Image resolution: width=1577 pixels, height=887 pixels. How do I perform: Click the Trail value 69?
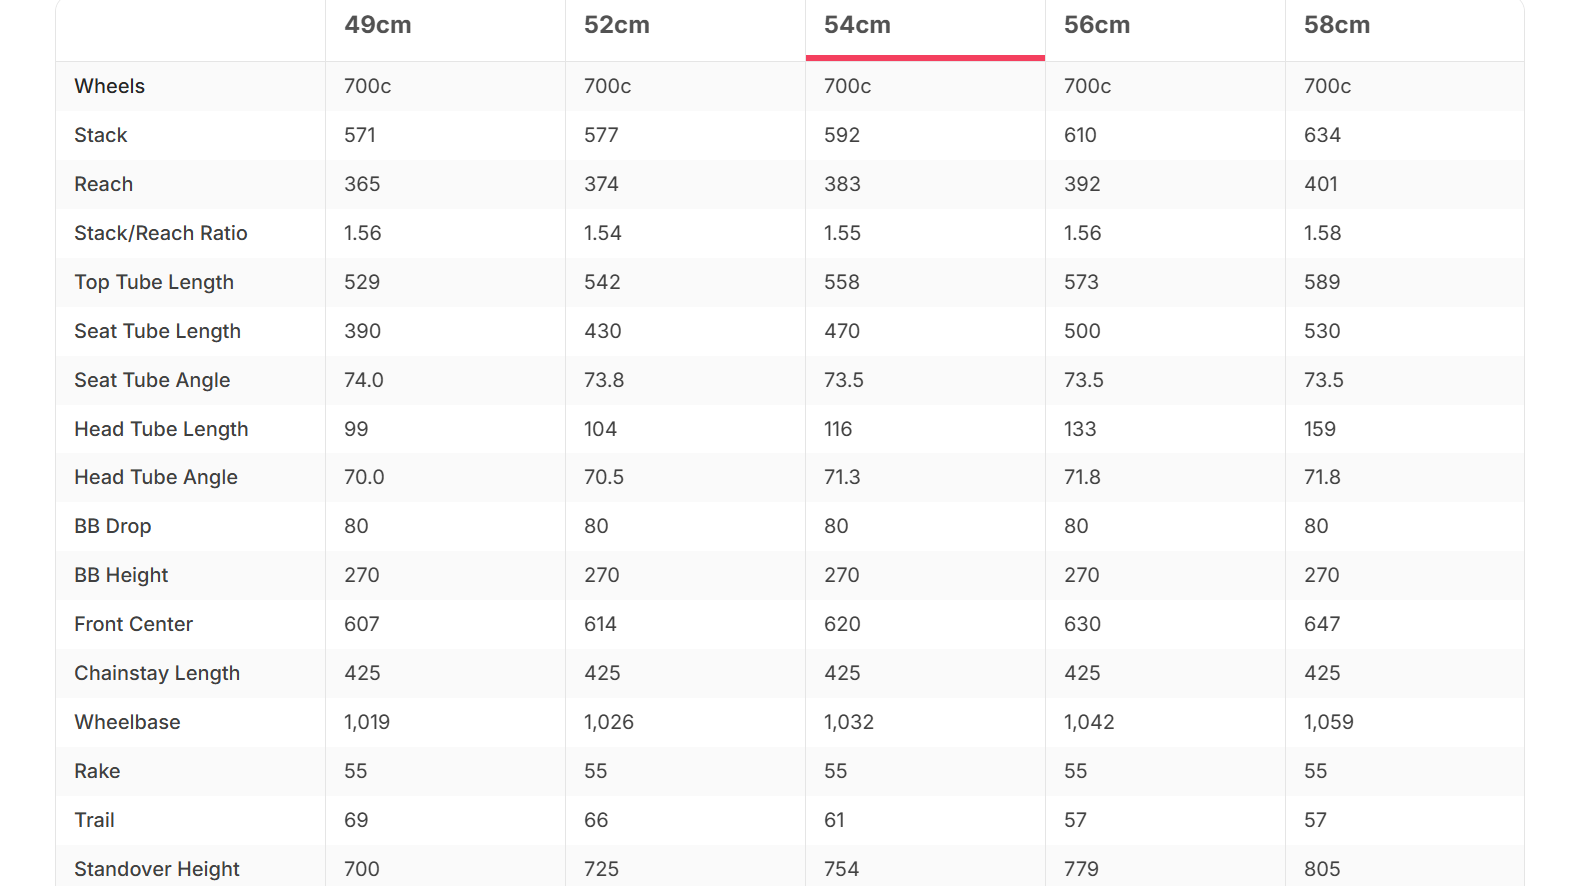coord(356,820)
